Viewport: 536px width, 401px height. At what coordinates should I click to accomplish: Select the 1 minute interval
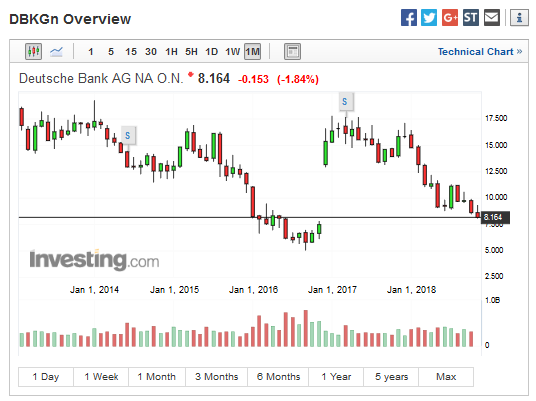[x=91, y=52]
